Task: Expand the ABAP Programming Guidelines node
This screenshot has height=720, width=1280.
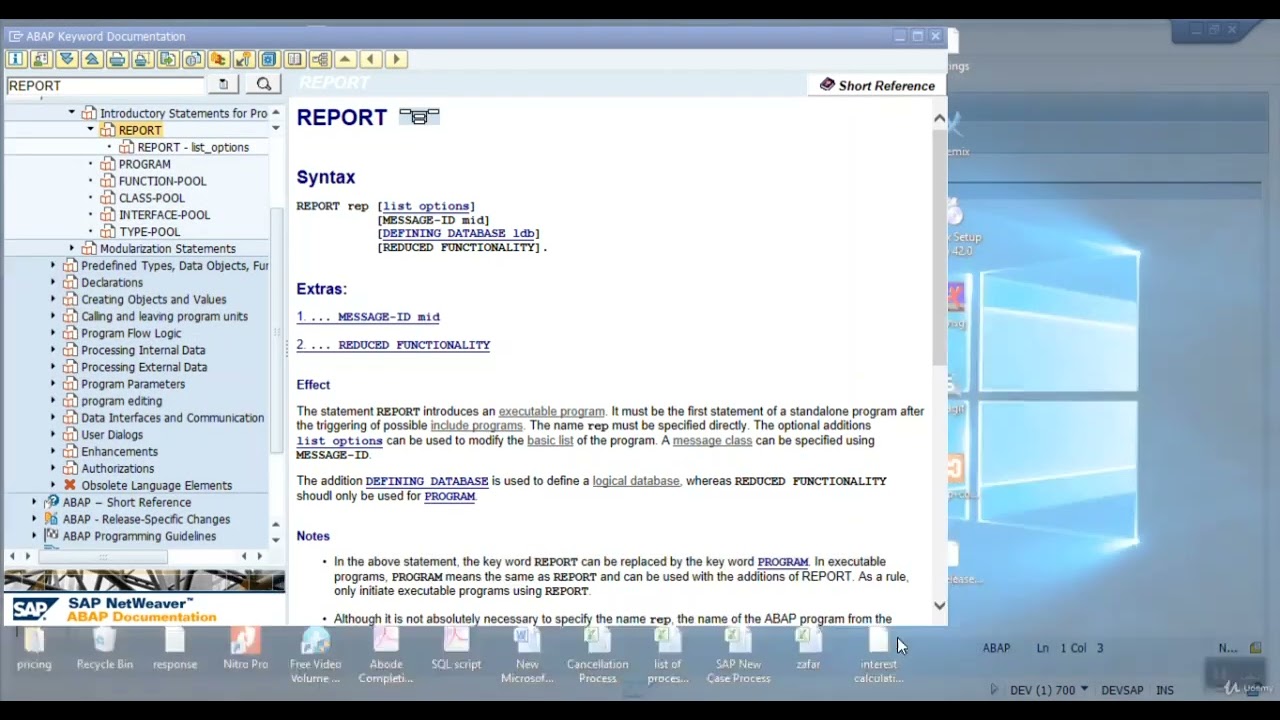Action: coord(34,536)
